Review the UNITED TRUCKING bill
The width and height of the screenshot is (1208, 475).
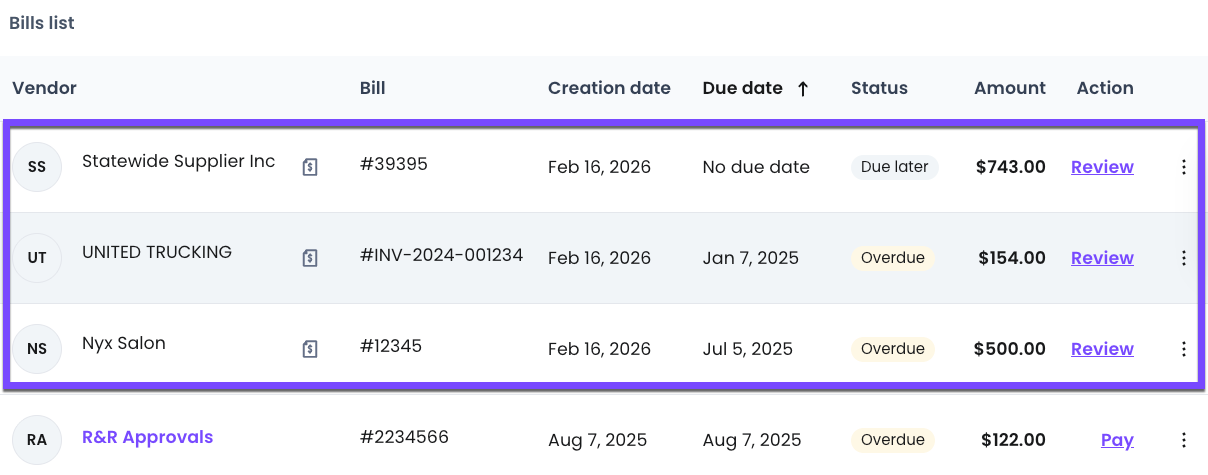(1102, 258)
